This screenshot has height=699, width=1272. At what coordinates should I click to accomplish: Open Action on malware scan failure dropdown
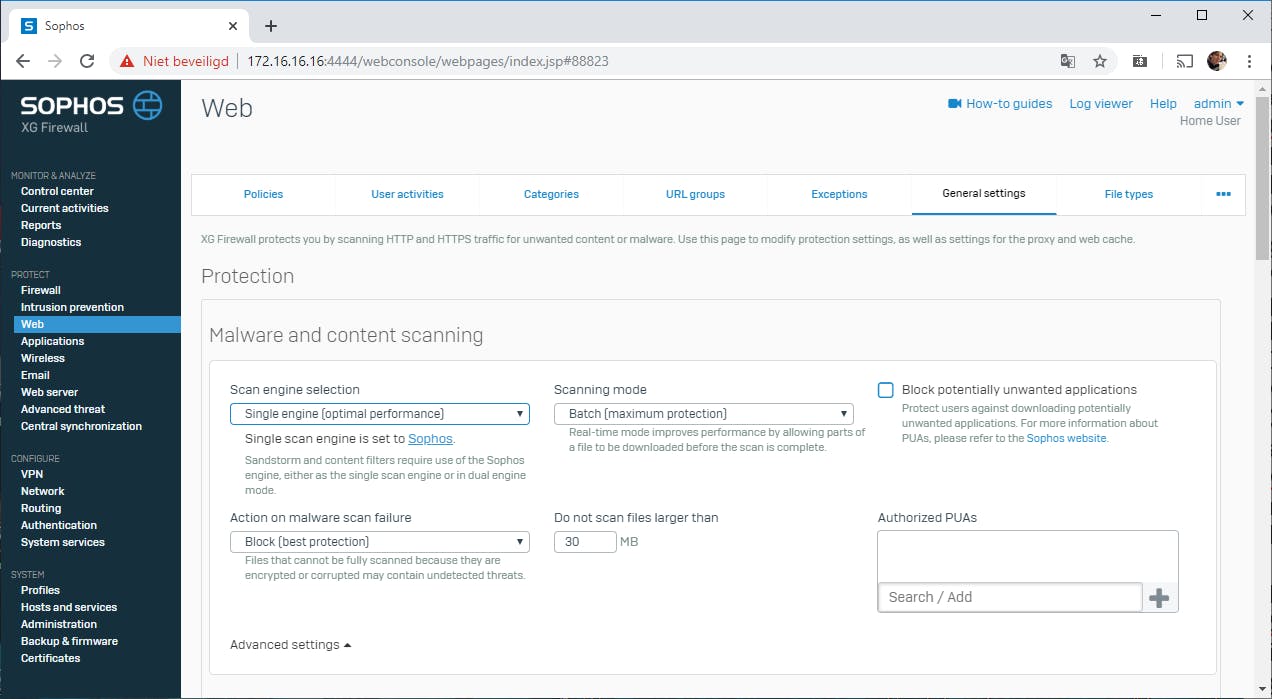379,542
